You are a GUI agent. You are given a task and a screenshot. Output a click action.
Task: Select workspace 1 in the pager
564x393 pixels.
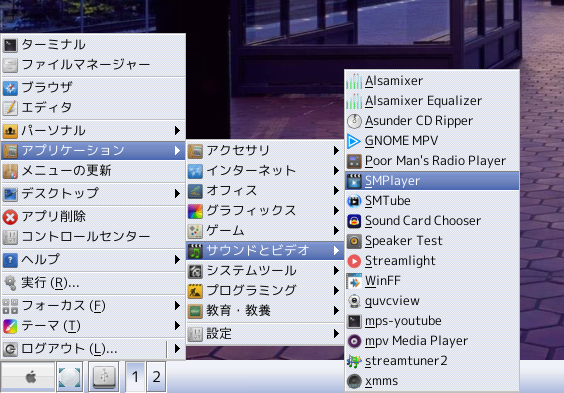click(x=135, y=377)
